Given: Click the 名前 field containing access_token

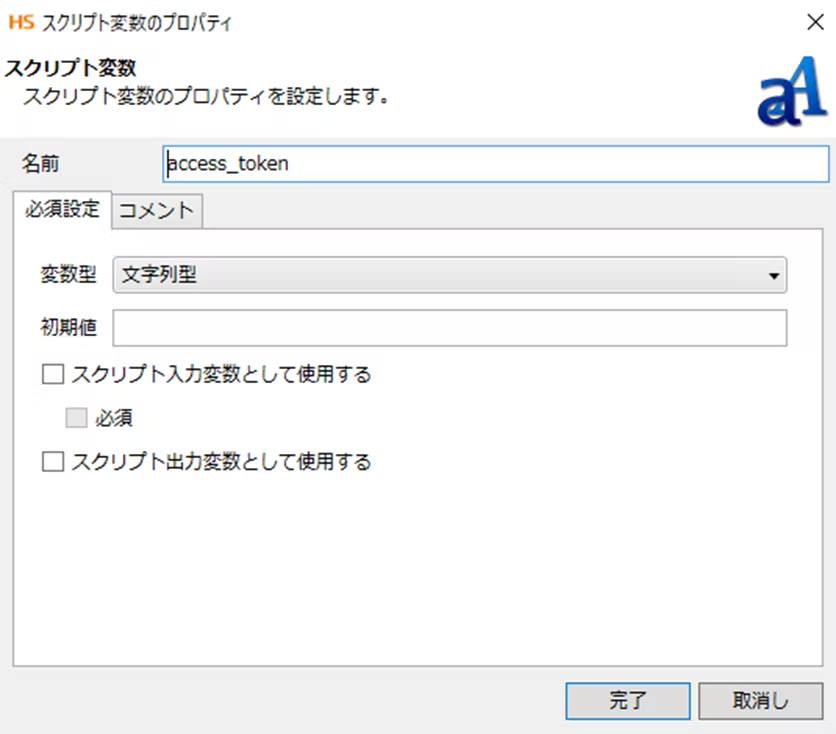Looking at the screenshot, I should 494,164.
